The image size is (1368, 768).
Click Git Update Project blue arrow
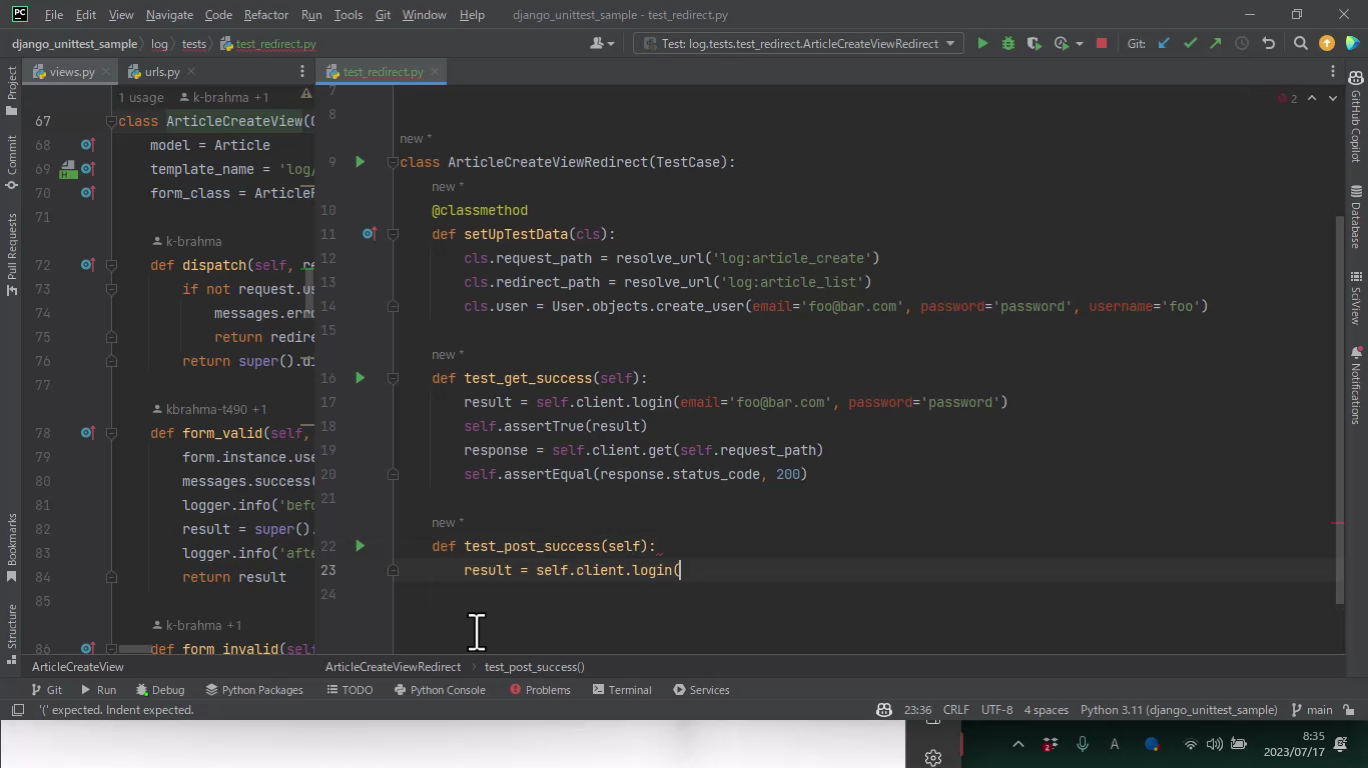[x=1163, y=43]
